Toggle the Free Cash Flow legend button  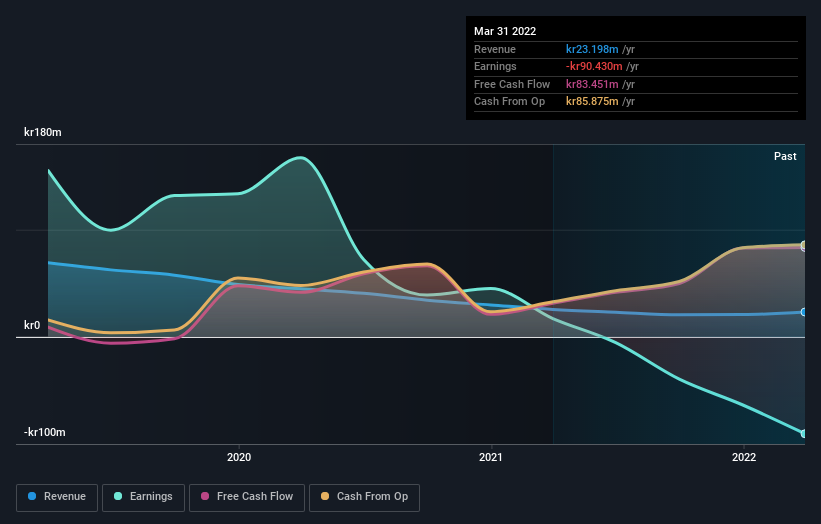[247, 497]
